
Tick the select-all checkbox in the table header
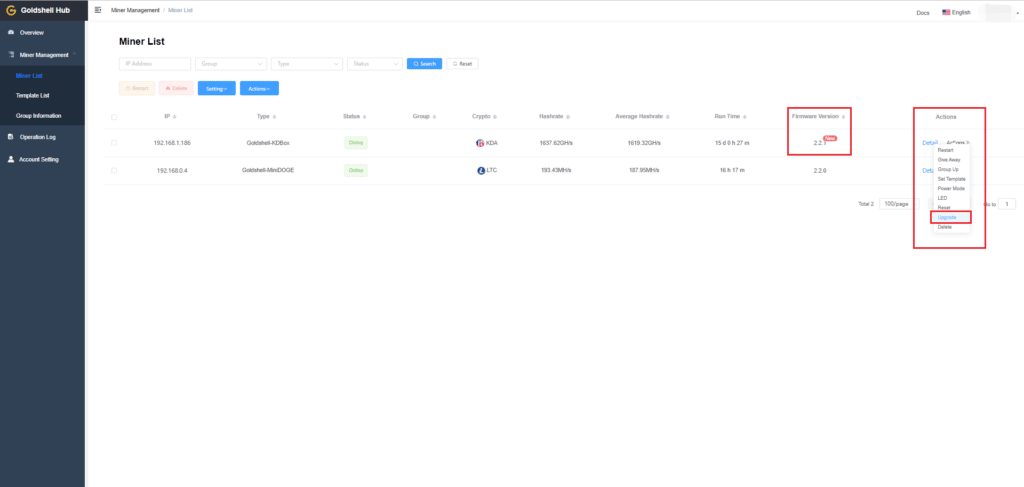[114, 118]
